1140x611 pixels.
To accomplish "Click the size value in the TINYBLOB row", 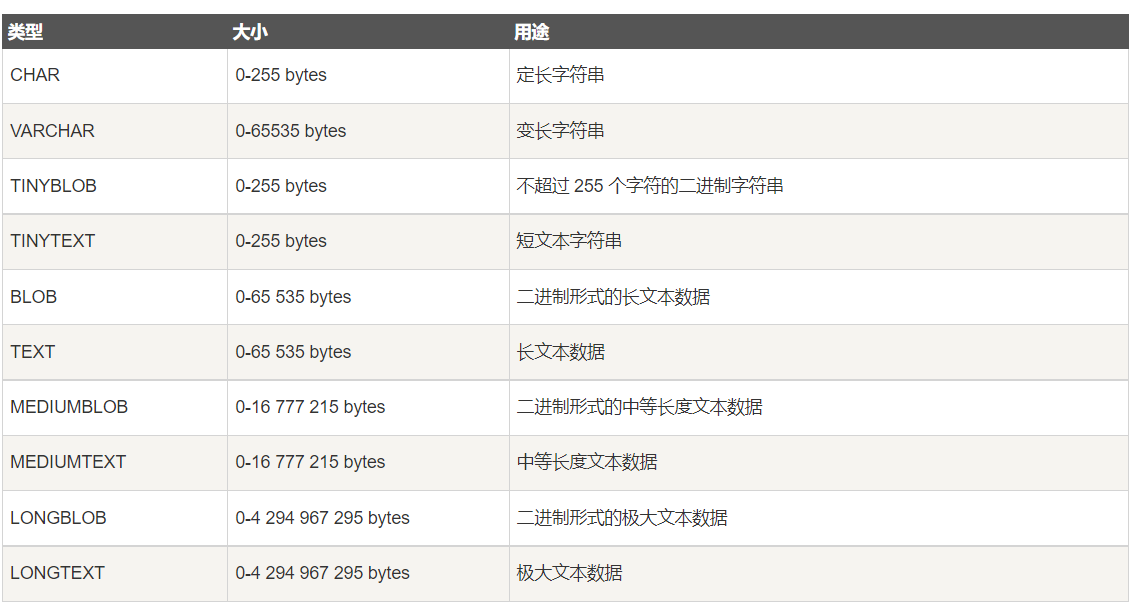I will pos(281,186).
